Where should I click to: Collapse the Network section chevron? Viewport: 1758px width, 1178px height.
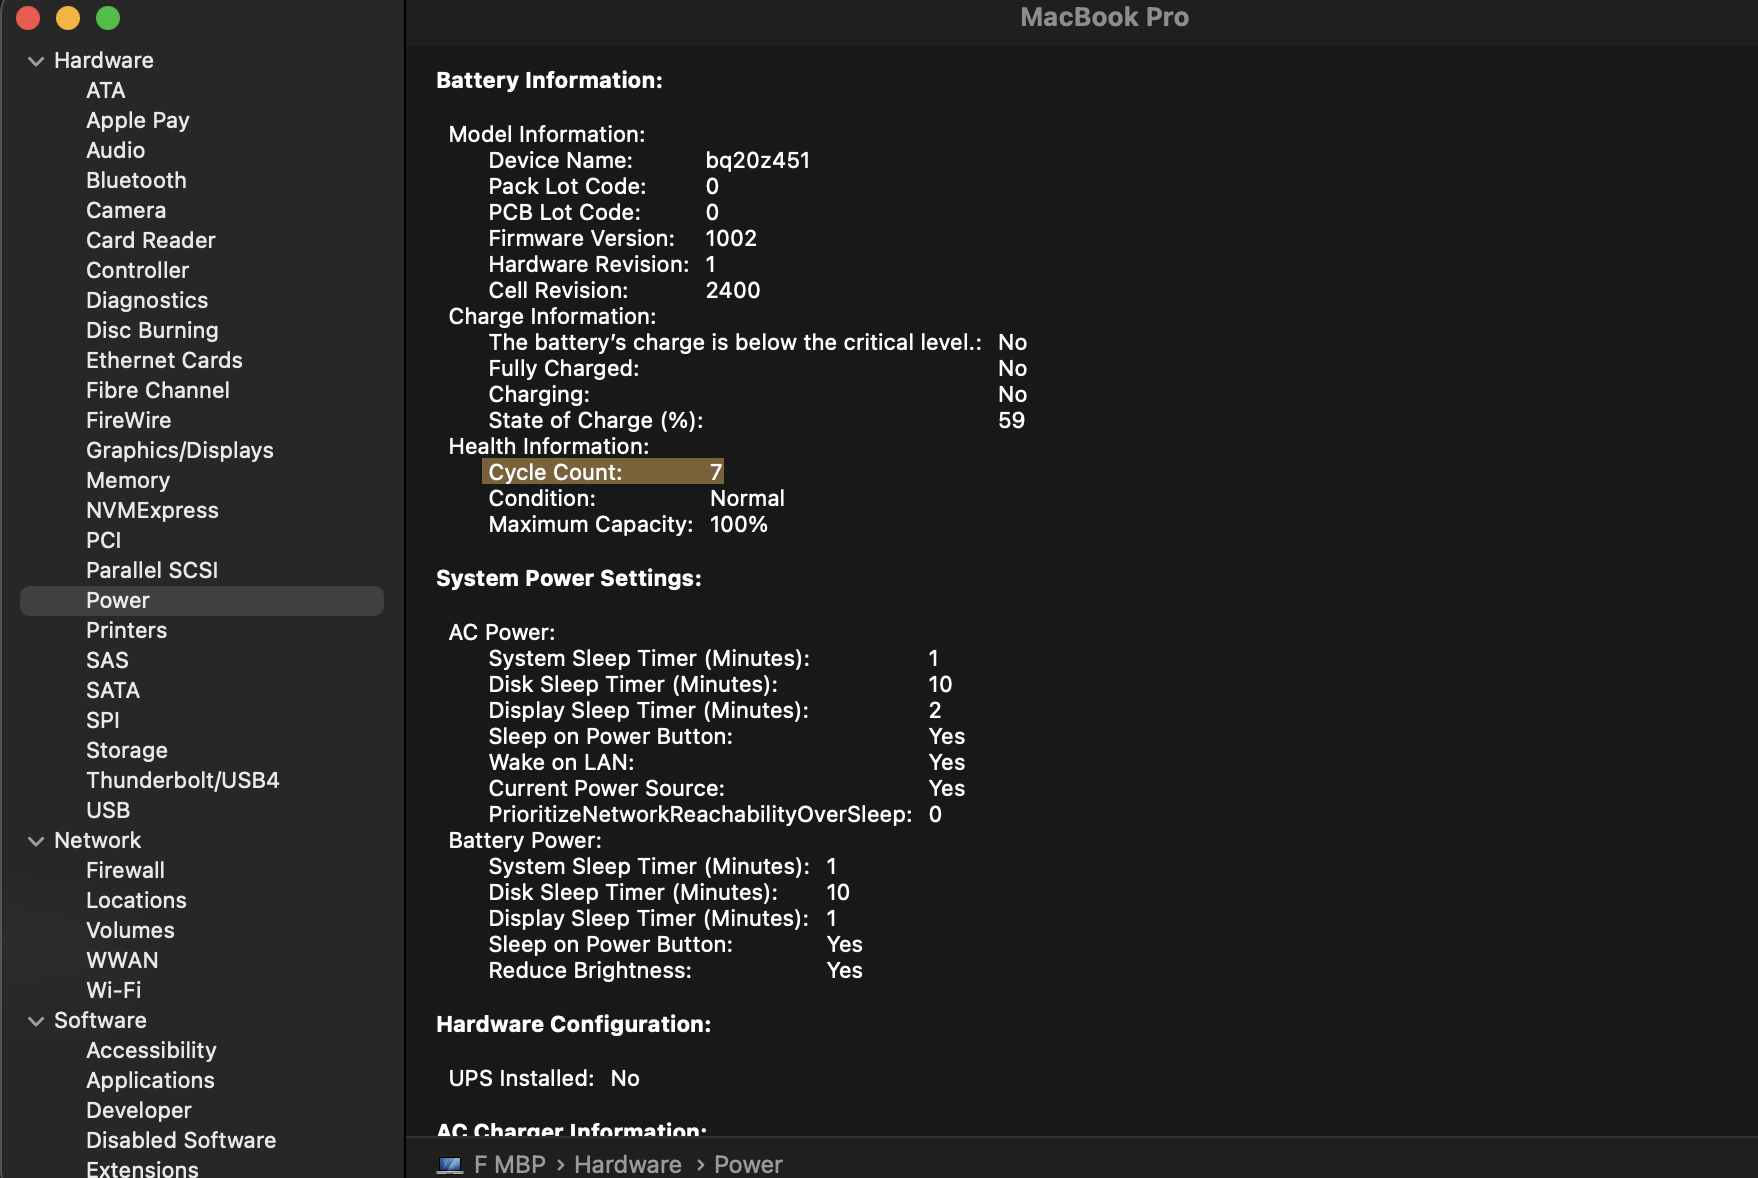point(36,841)
